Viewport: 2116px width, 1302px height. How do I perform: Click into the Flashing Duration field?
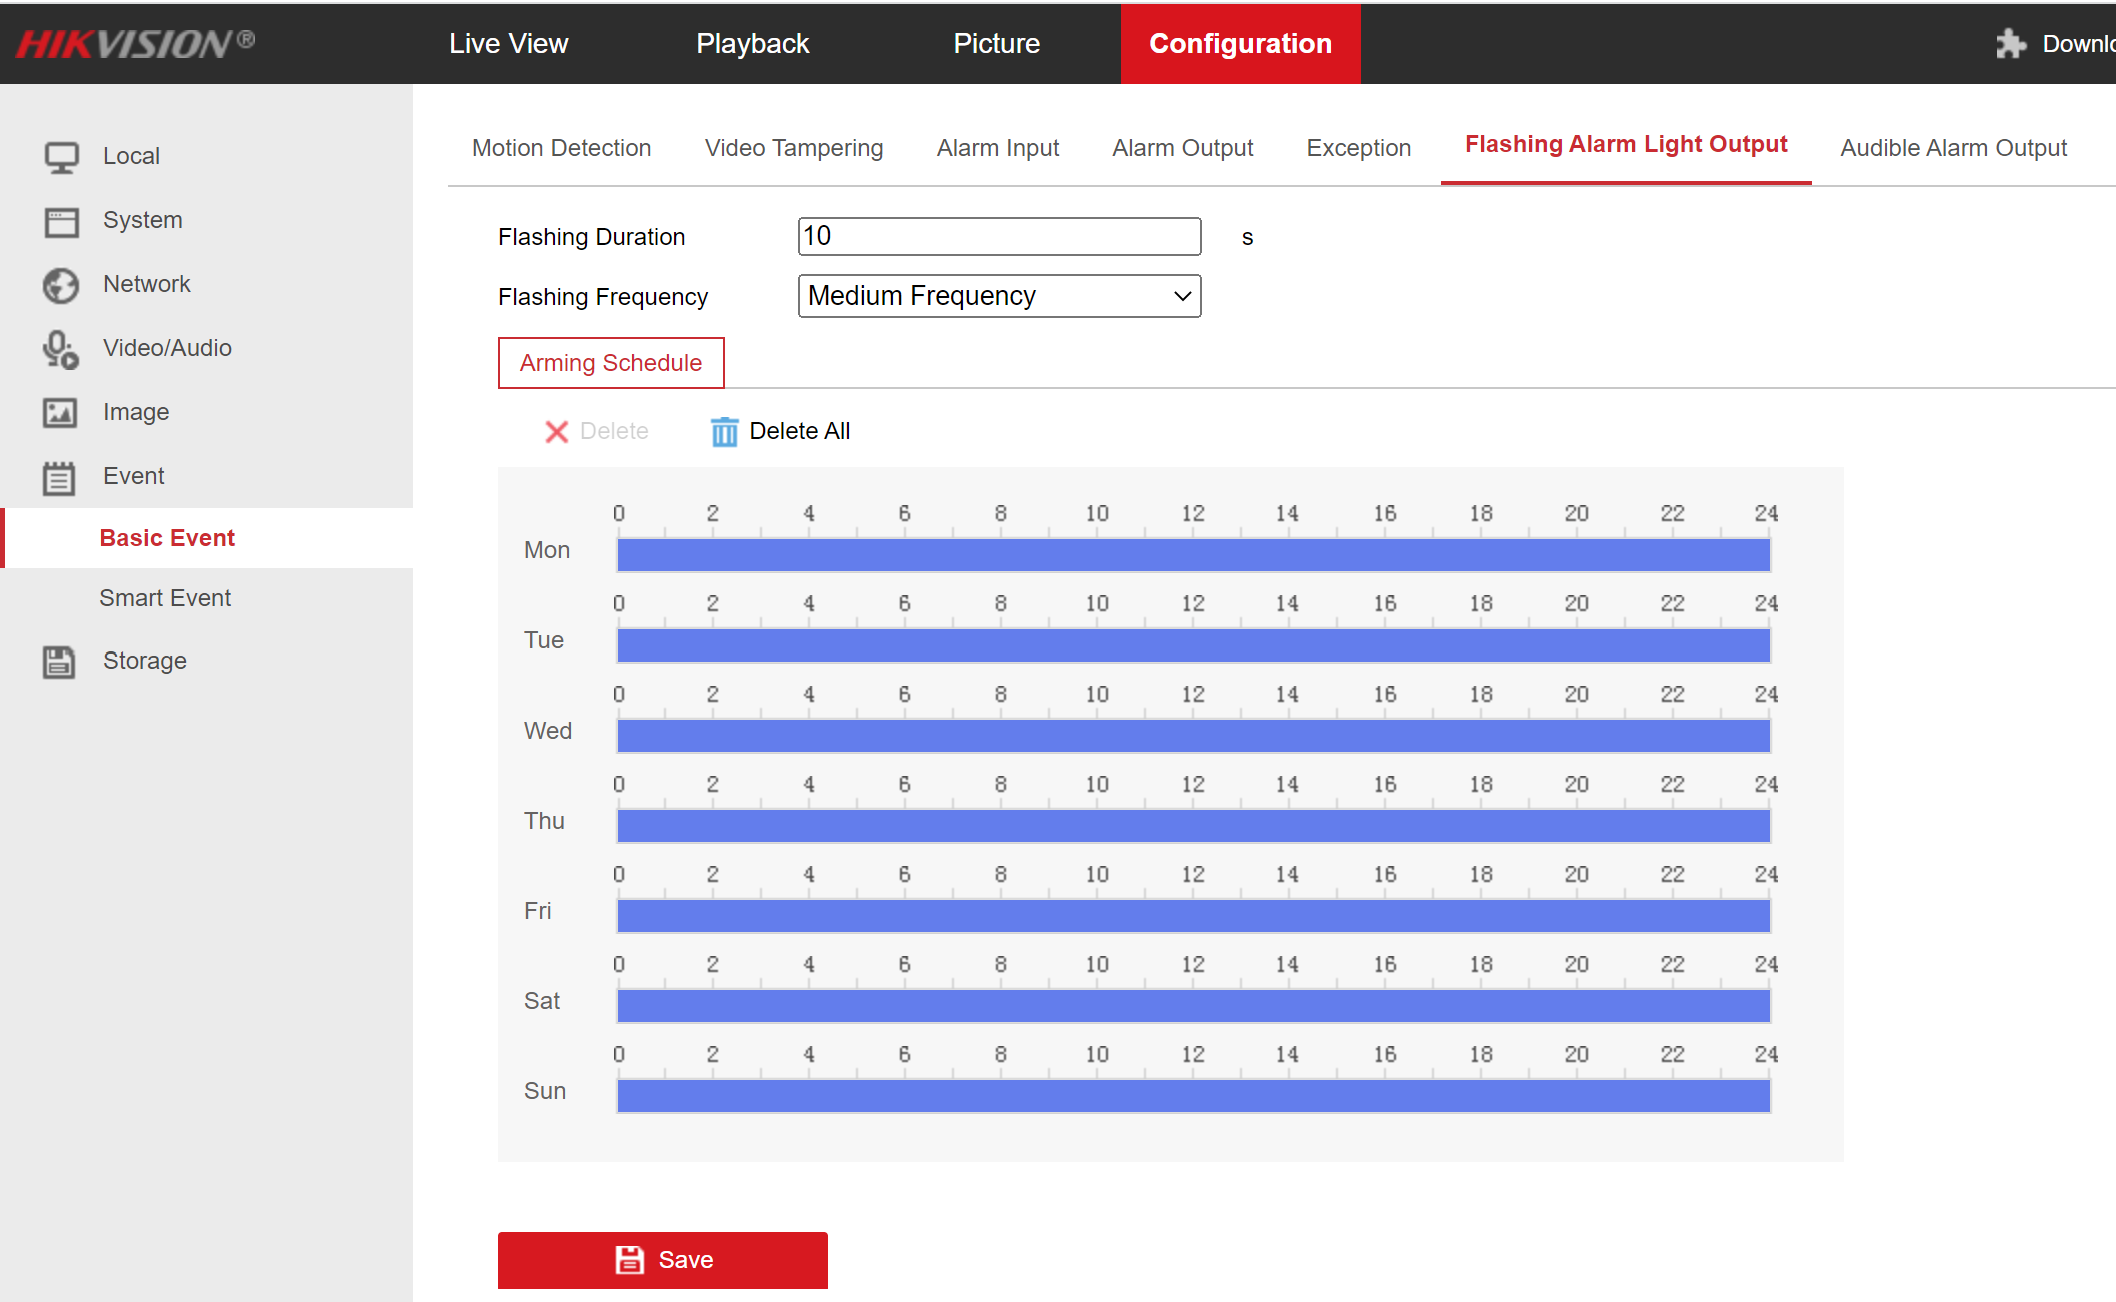(999, 236)
